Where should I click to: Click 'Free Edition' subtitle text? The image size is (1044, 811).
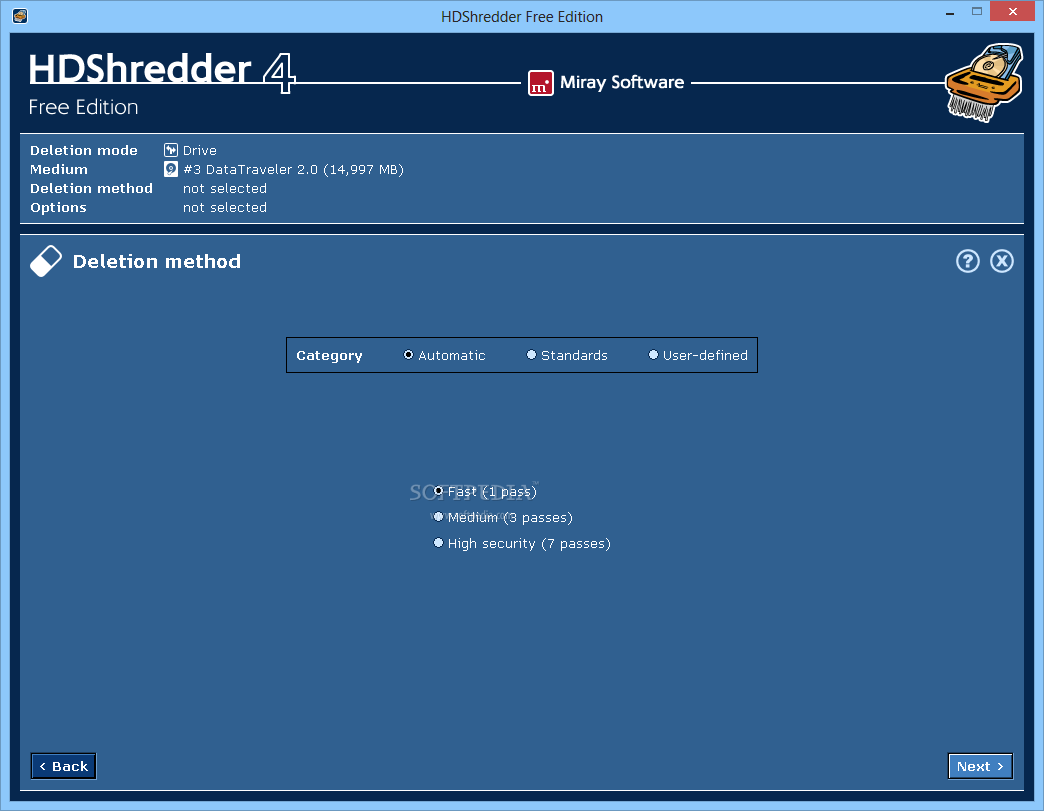click(x=83, y=107)
